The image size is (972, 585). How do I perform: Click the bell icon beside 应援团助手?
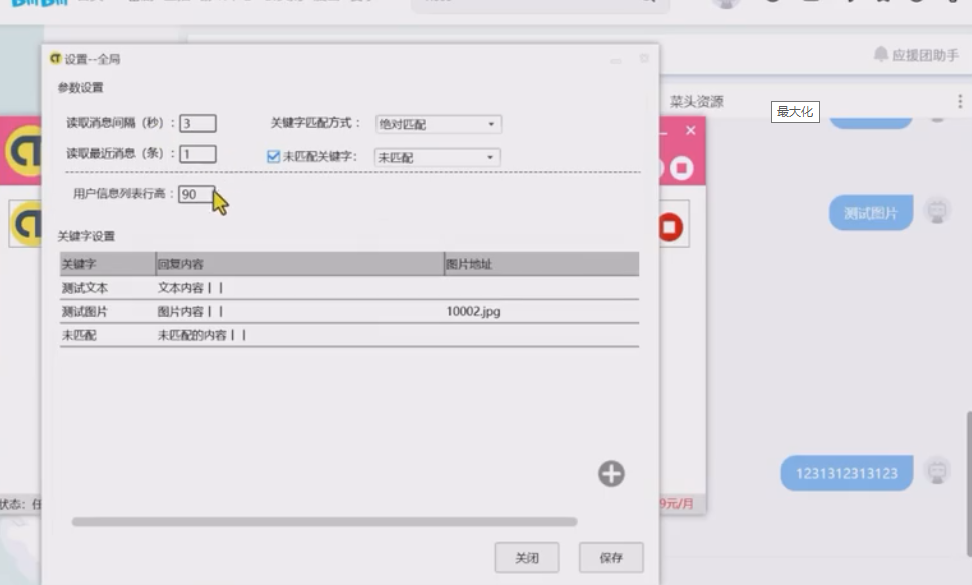tap(880, 54)
